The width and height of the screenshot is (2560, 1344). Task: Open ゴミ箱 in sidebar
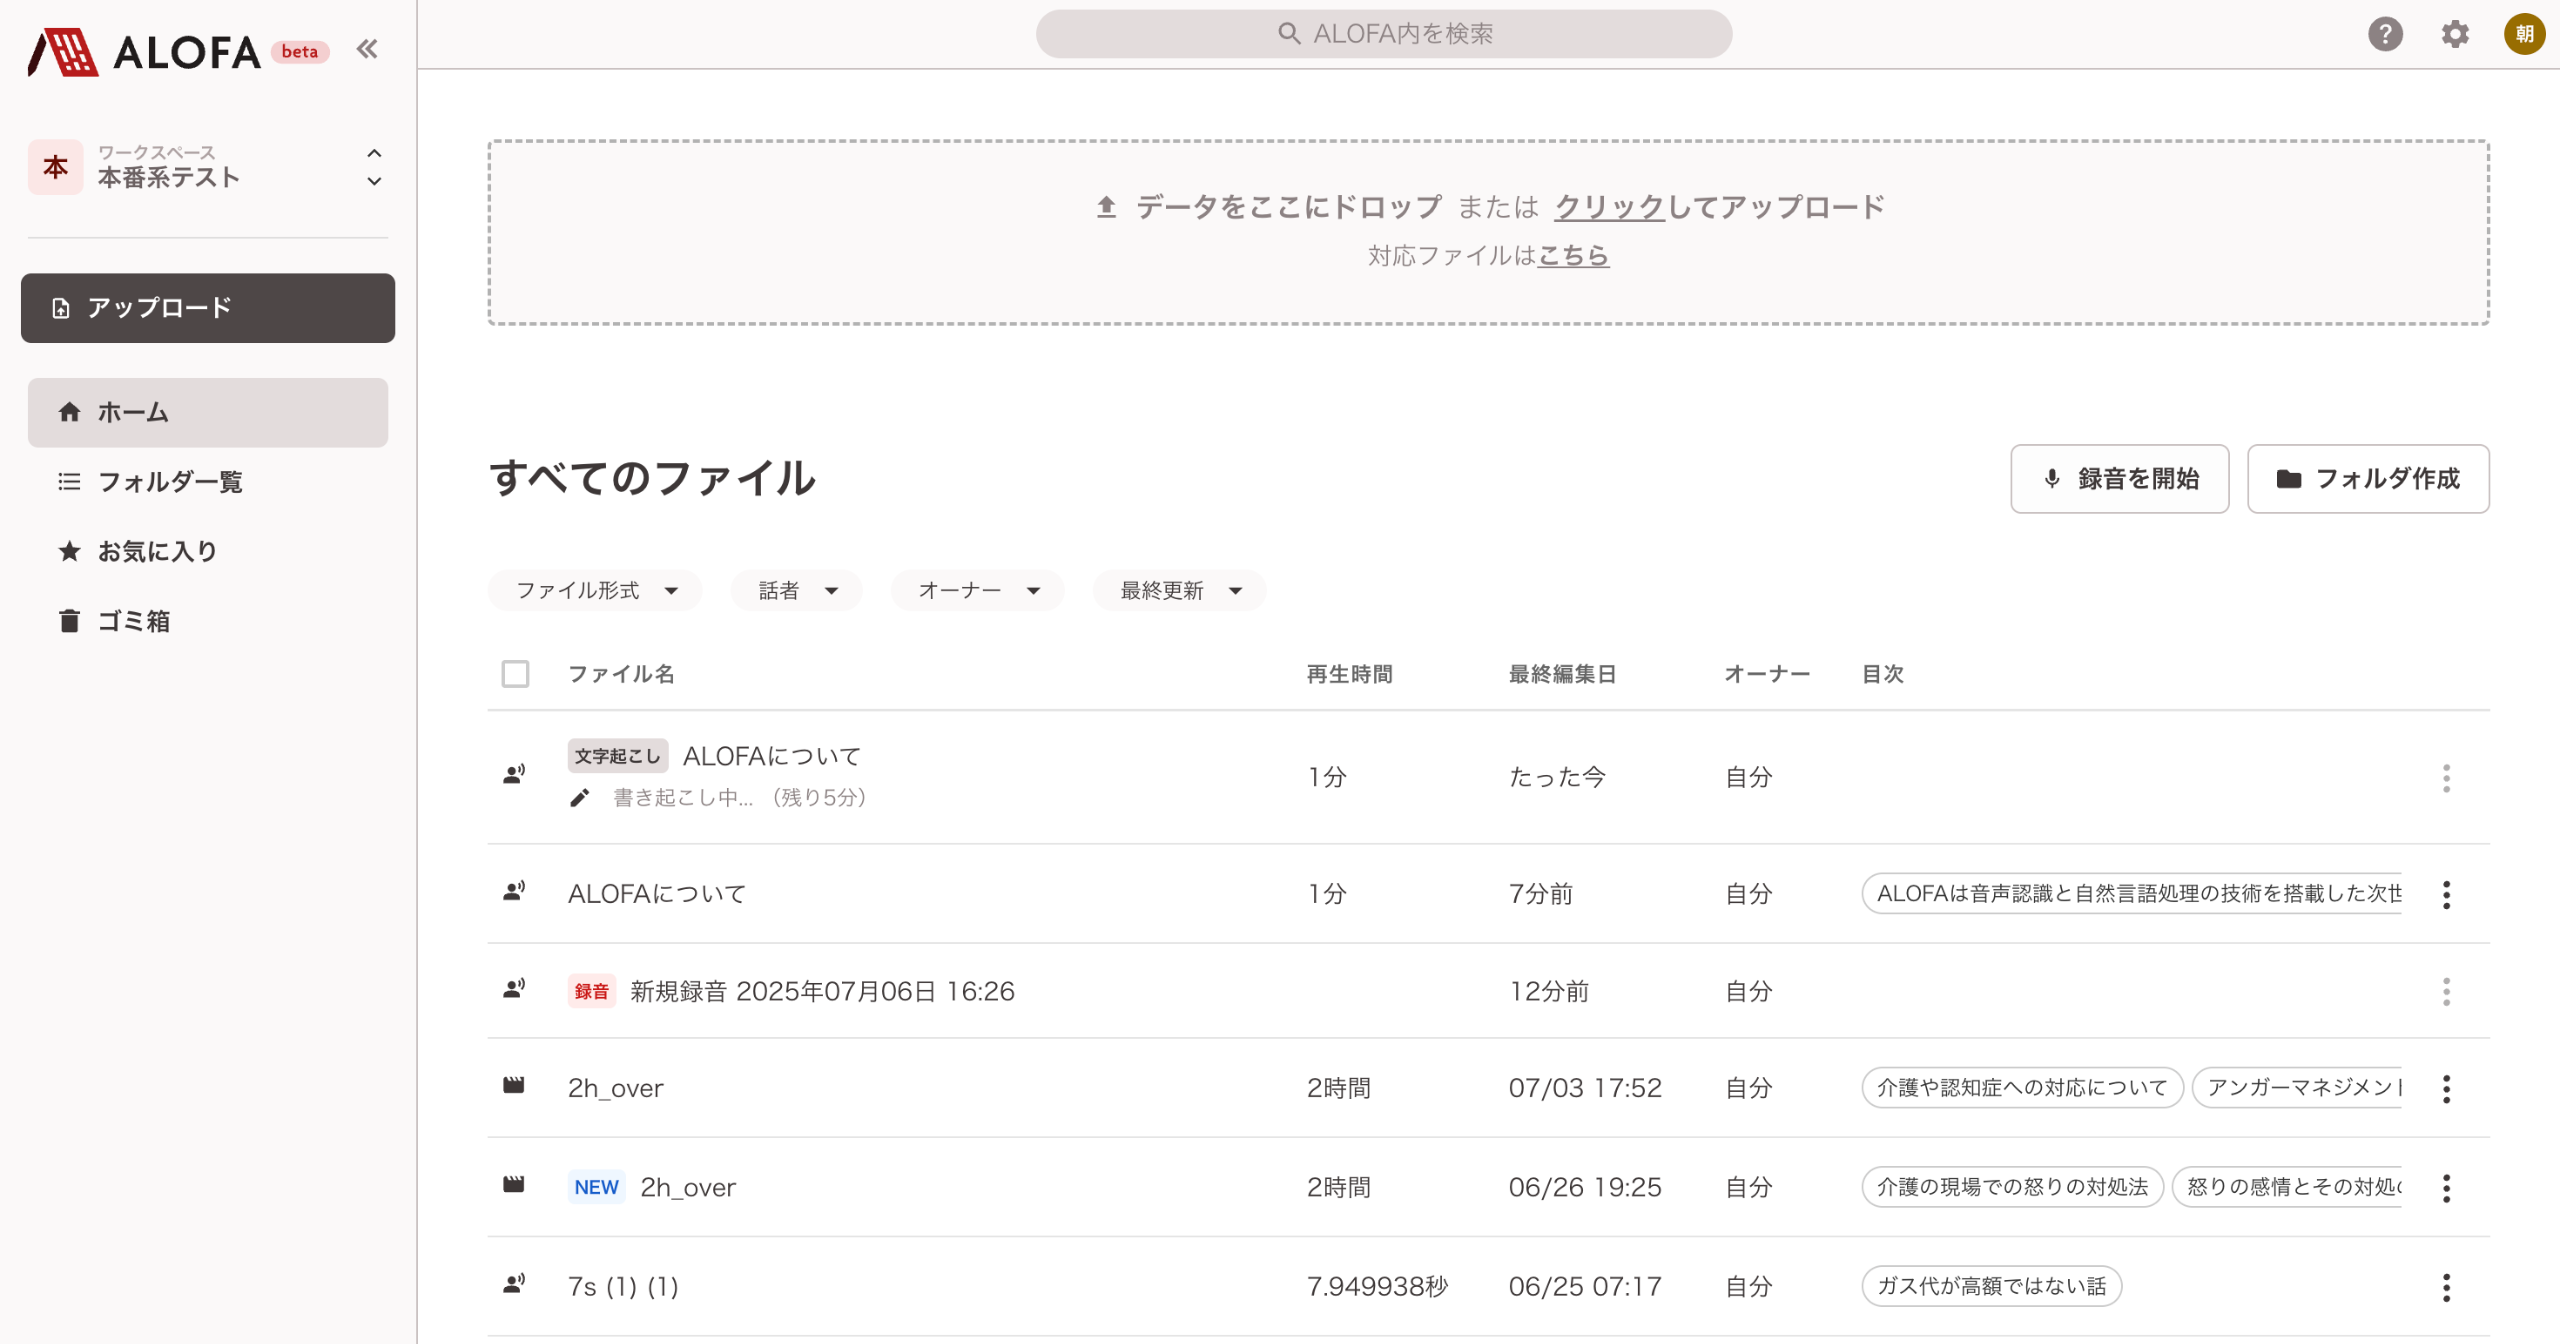click(133, 621)
